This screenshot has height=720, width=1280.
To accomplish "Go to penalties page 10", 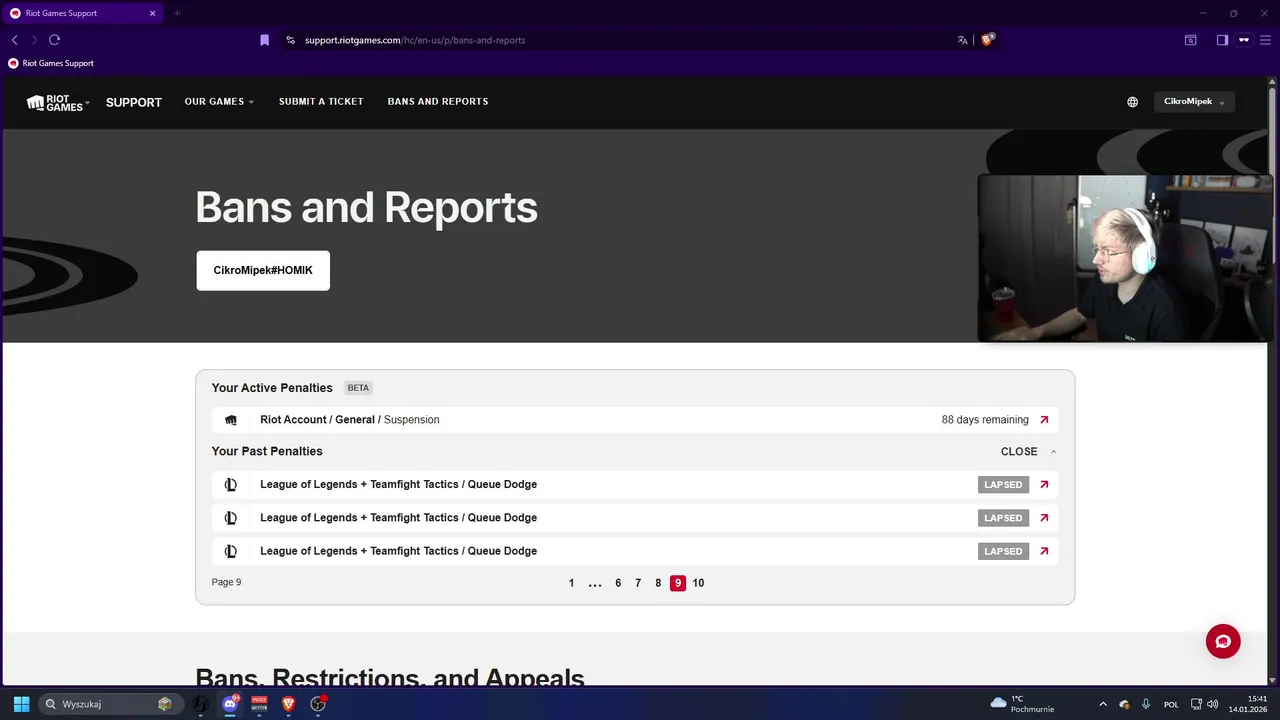I will (x=698, y=583).
